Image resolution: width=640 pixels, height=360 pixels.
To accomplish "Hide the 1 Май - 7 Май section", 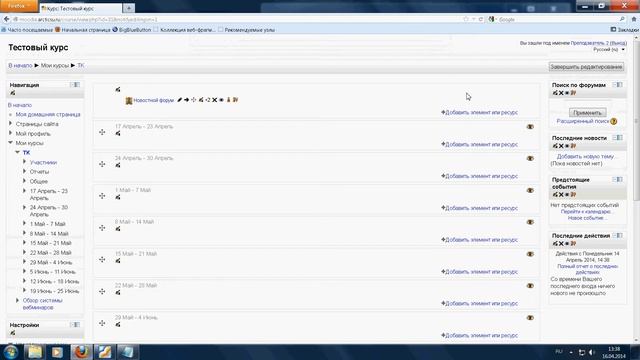I will point(530,191).
